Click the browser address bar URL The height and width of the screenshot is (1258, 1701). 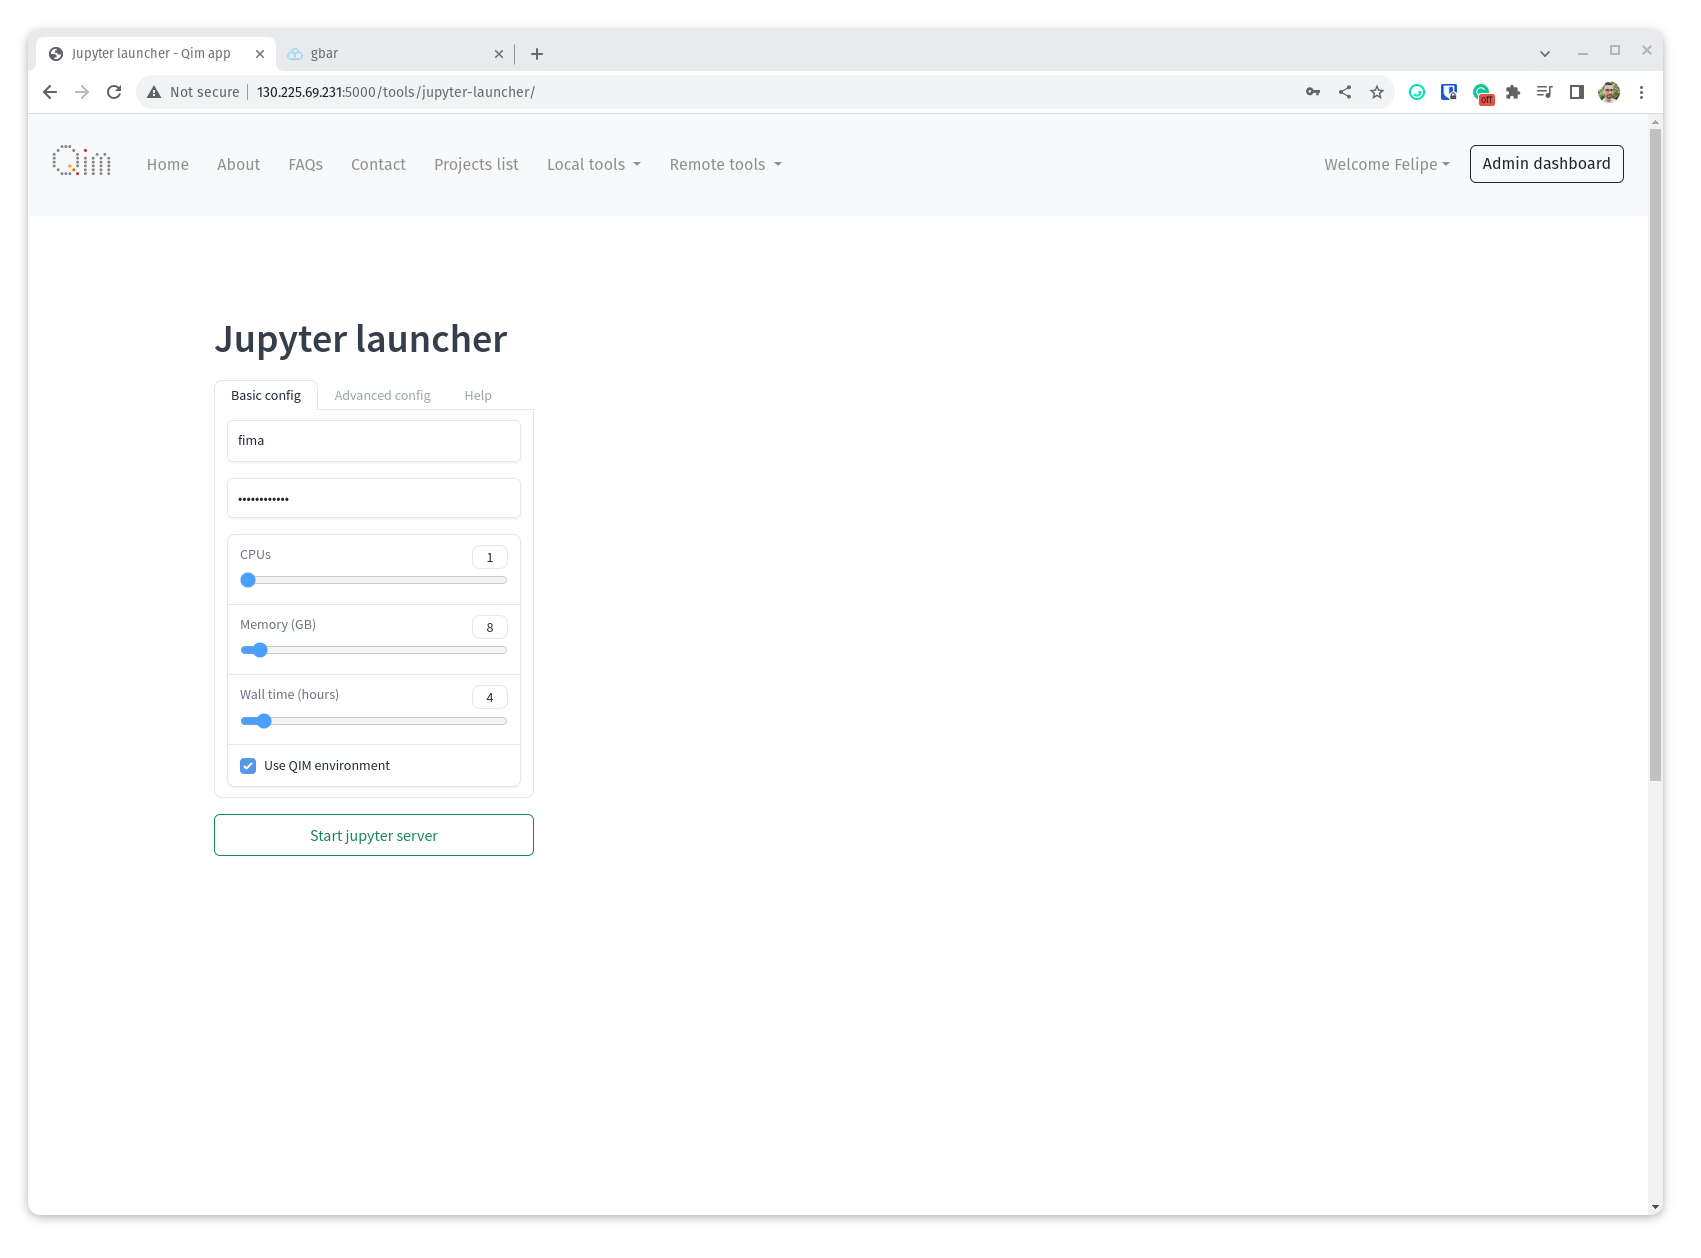[x=396, y=92]
